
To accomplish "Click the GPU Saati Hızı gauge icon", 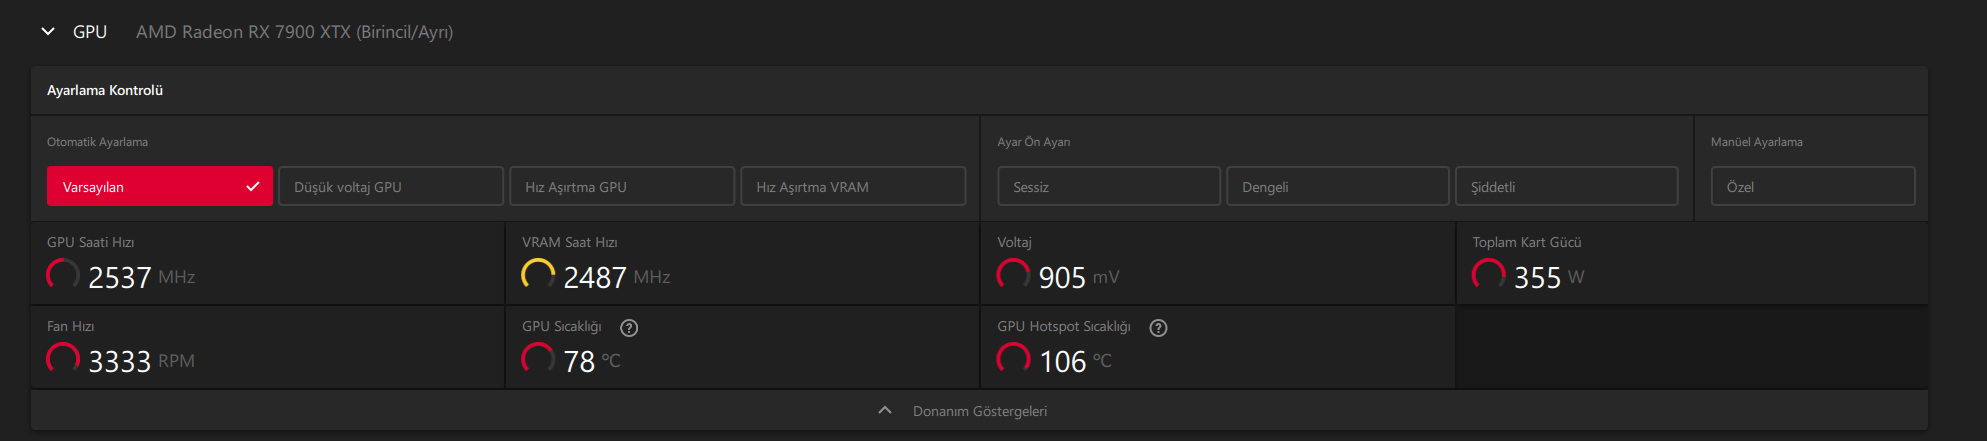I will (63, 275).
